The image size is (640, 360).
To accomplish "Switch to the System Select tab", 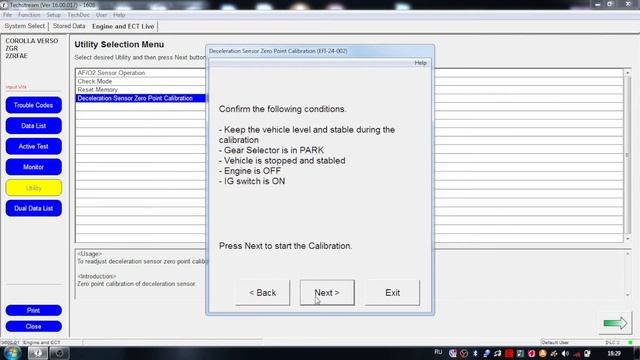I will pyautogui.click(x=24, y=26).
